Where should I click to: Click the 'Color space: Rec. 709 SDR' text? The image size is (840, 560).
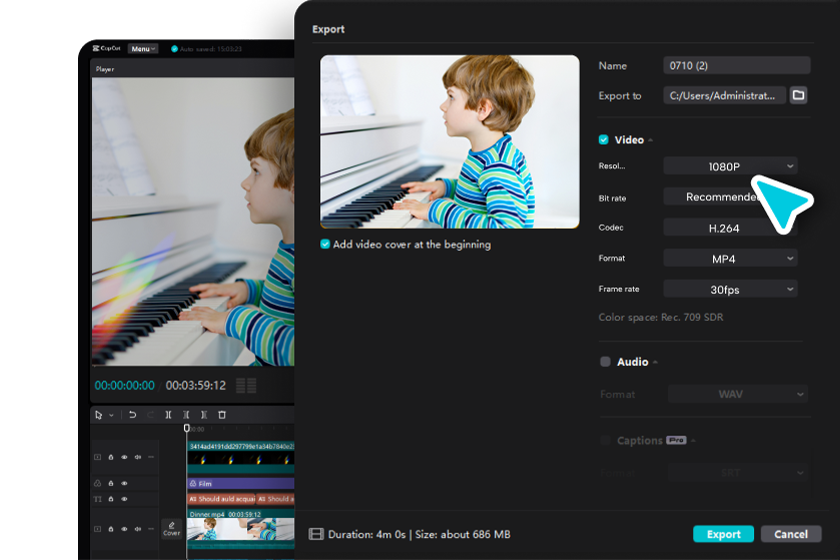[661, 317]
